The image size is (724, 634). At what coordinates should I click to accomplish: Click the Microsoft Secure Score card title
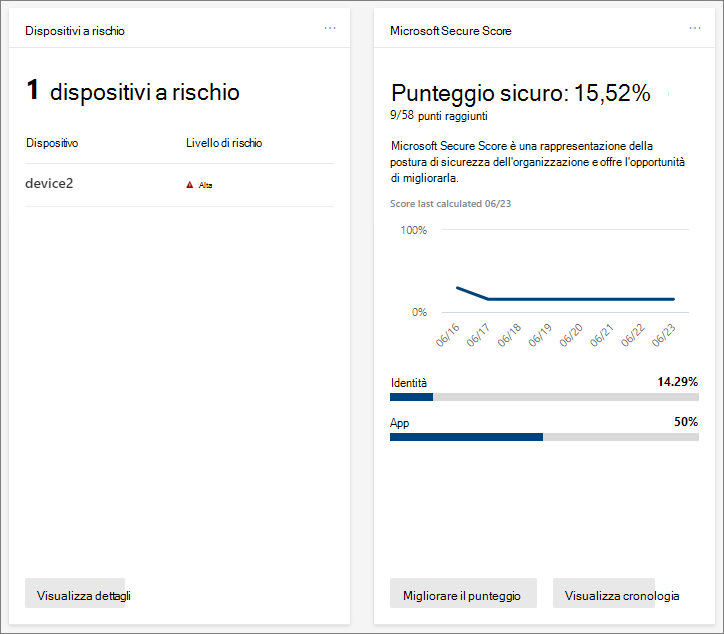coord(451,31)
